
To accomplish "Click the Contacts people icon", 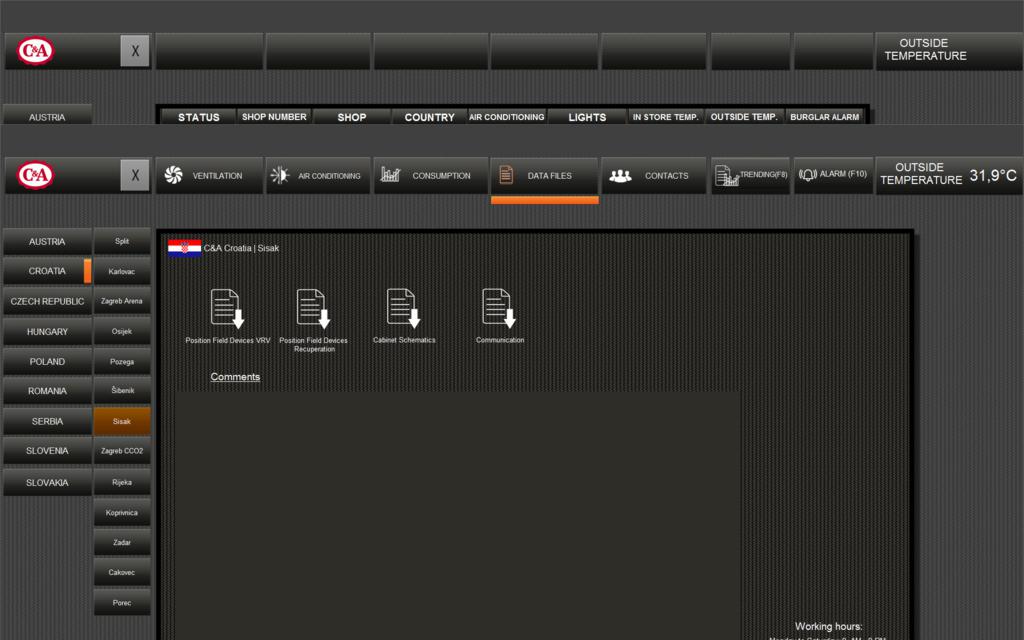I will click(x=620, y=175).
